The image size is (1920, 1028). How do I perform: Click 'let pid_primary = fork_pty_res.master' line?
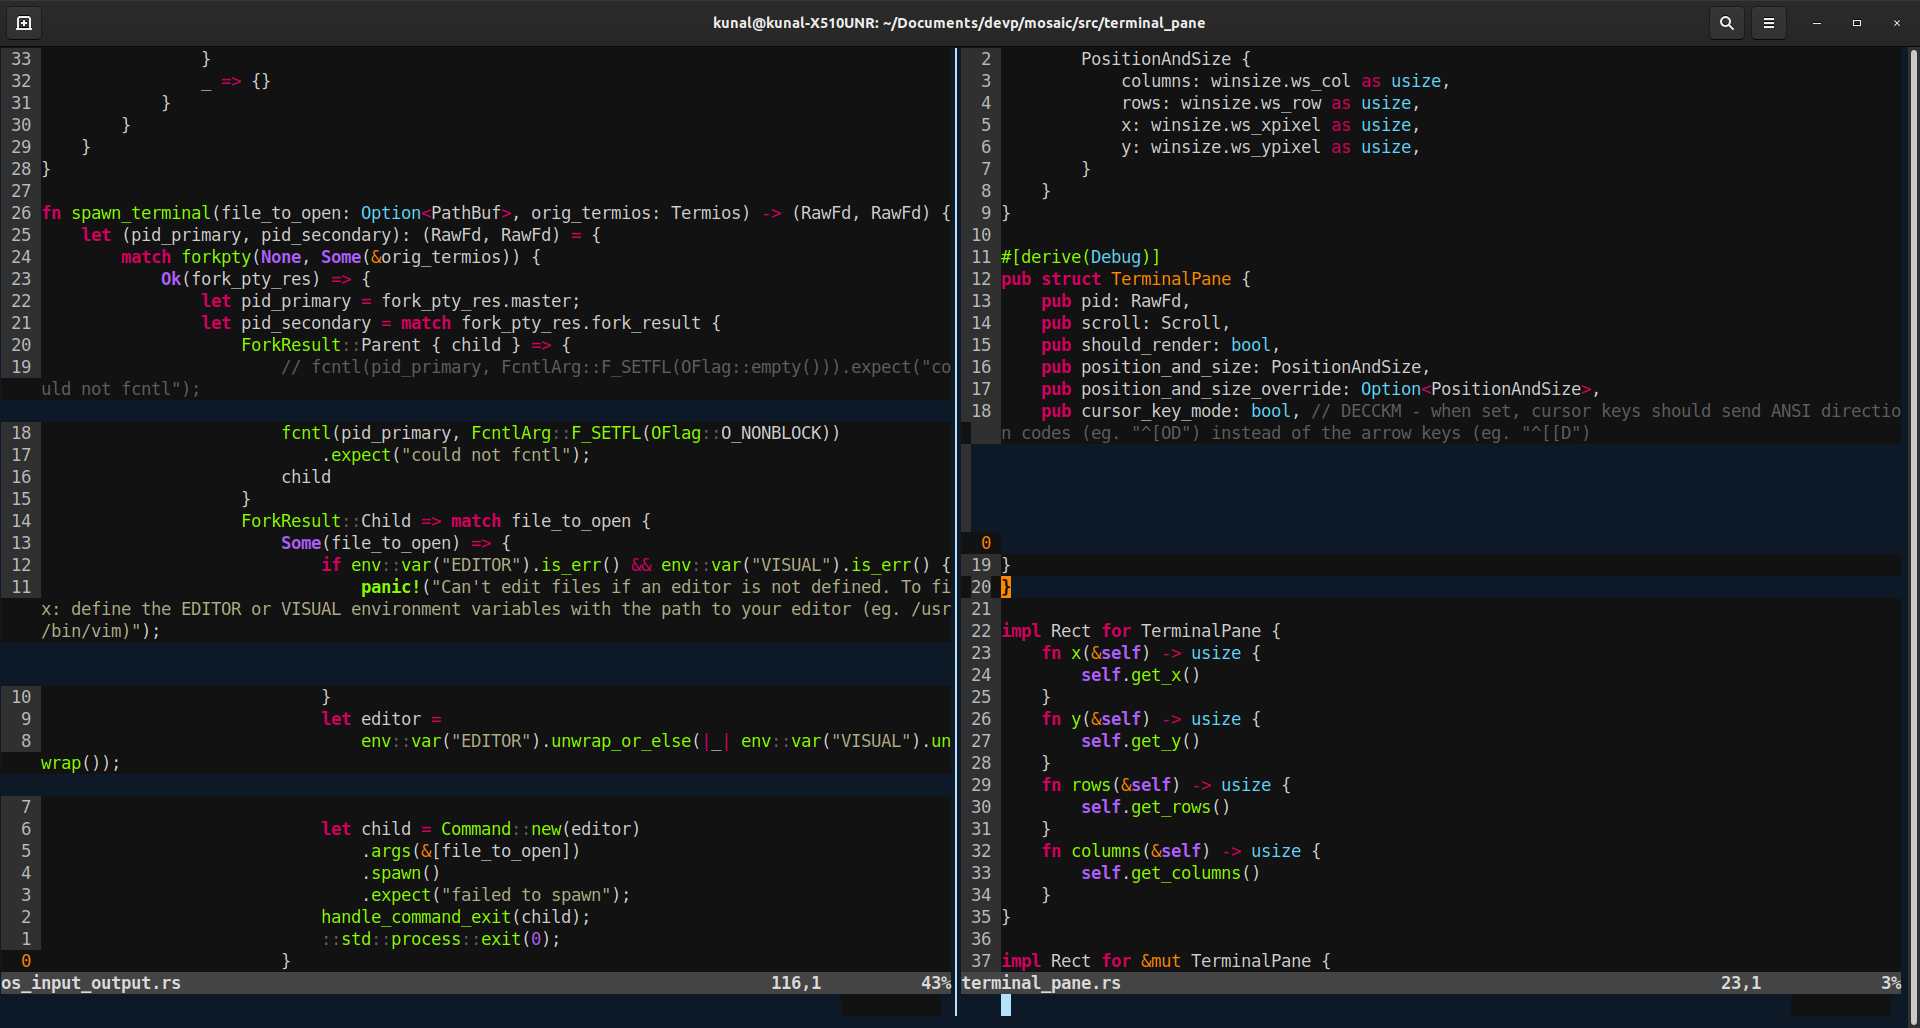pyautogui.click(x=391, y=301)
